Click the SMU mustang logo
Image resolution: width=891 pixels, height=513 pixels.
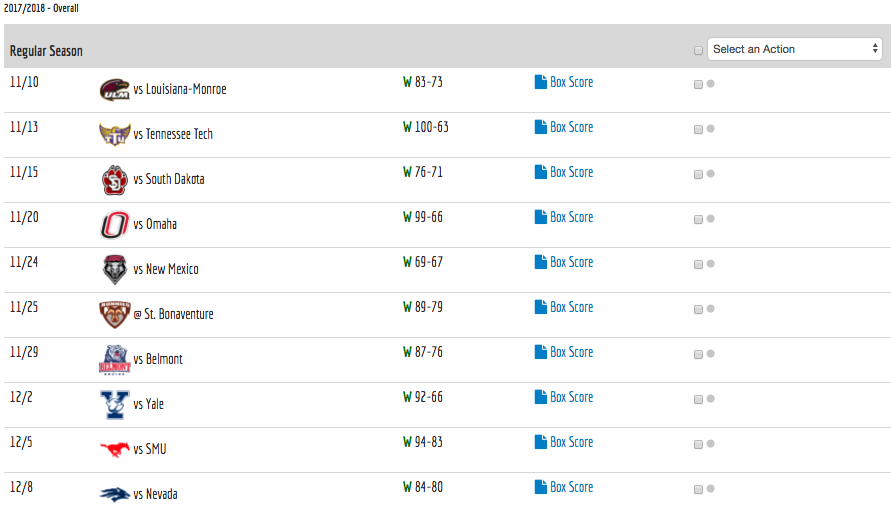tap(114, 450)
